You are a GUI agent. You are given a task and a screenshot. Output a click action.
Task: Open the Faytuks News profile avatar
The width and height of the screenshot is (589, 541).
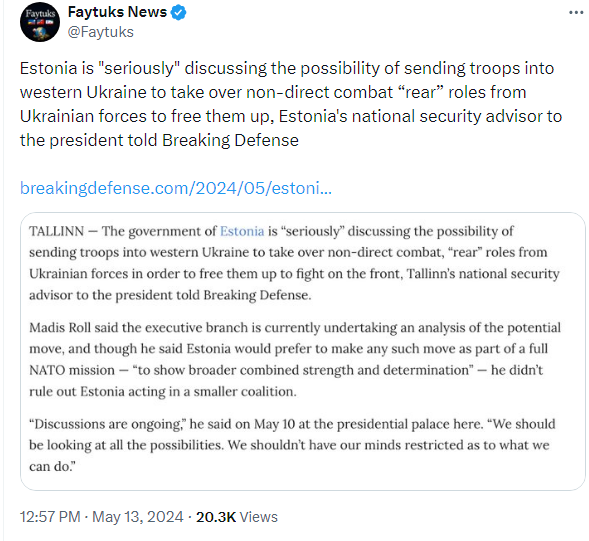coord(40,22)
